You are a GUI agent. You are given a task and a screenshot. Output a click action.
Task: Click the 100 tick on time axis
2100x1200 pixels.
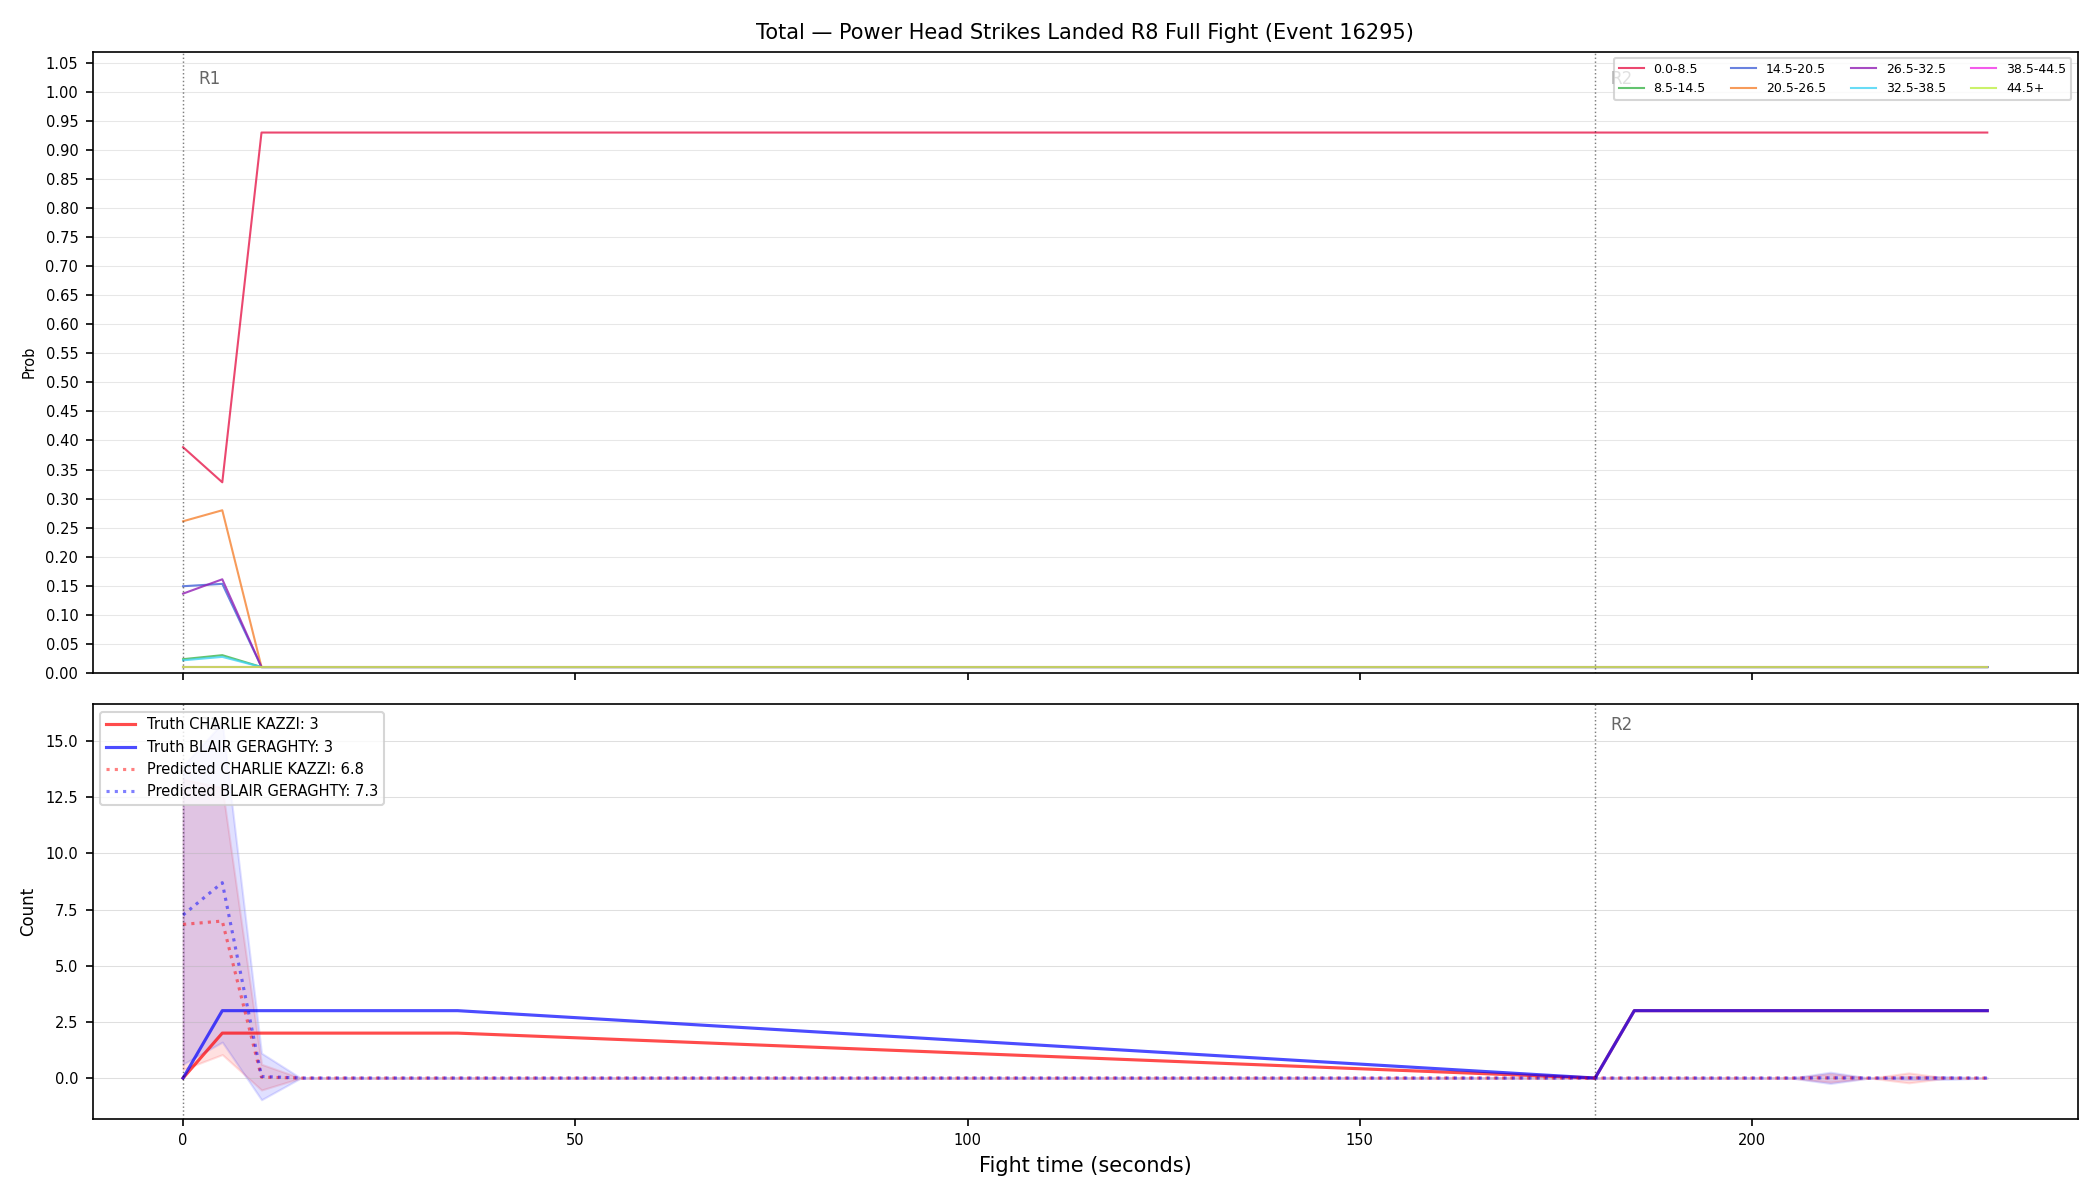967,1138
